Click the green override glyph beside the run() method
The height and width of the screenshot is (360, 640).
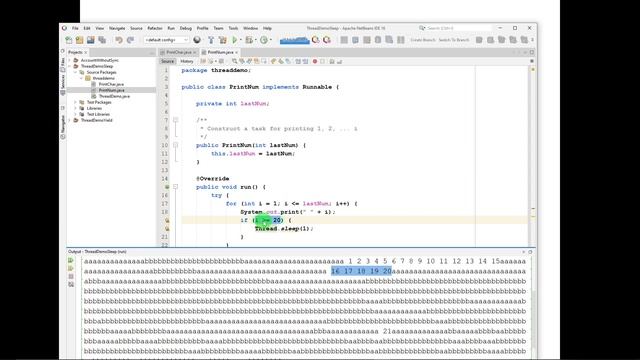[x=167, y=187]
